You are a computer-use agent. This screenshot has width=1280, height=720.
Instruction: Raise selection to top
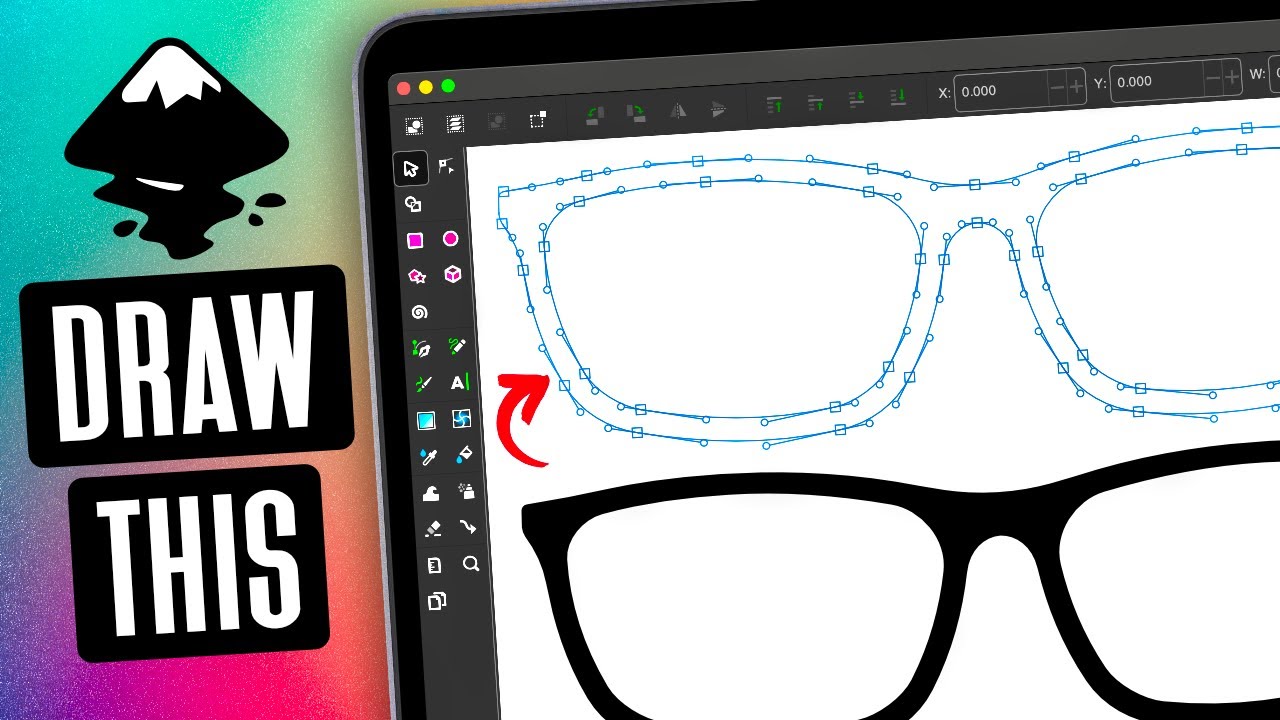click(774, 105)
